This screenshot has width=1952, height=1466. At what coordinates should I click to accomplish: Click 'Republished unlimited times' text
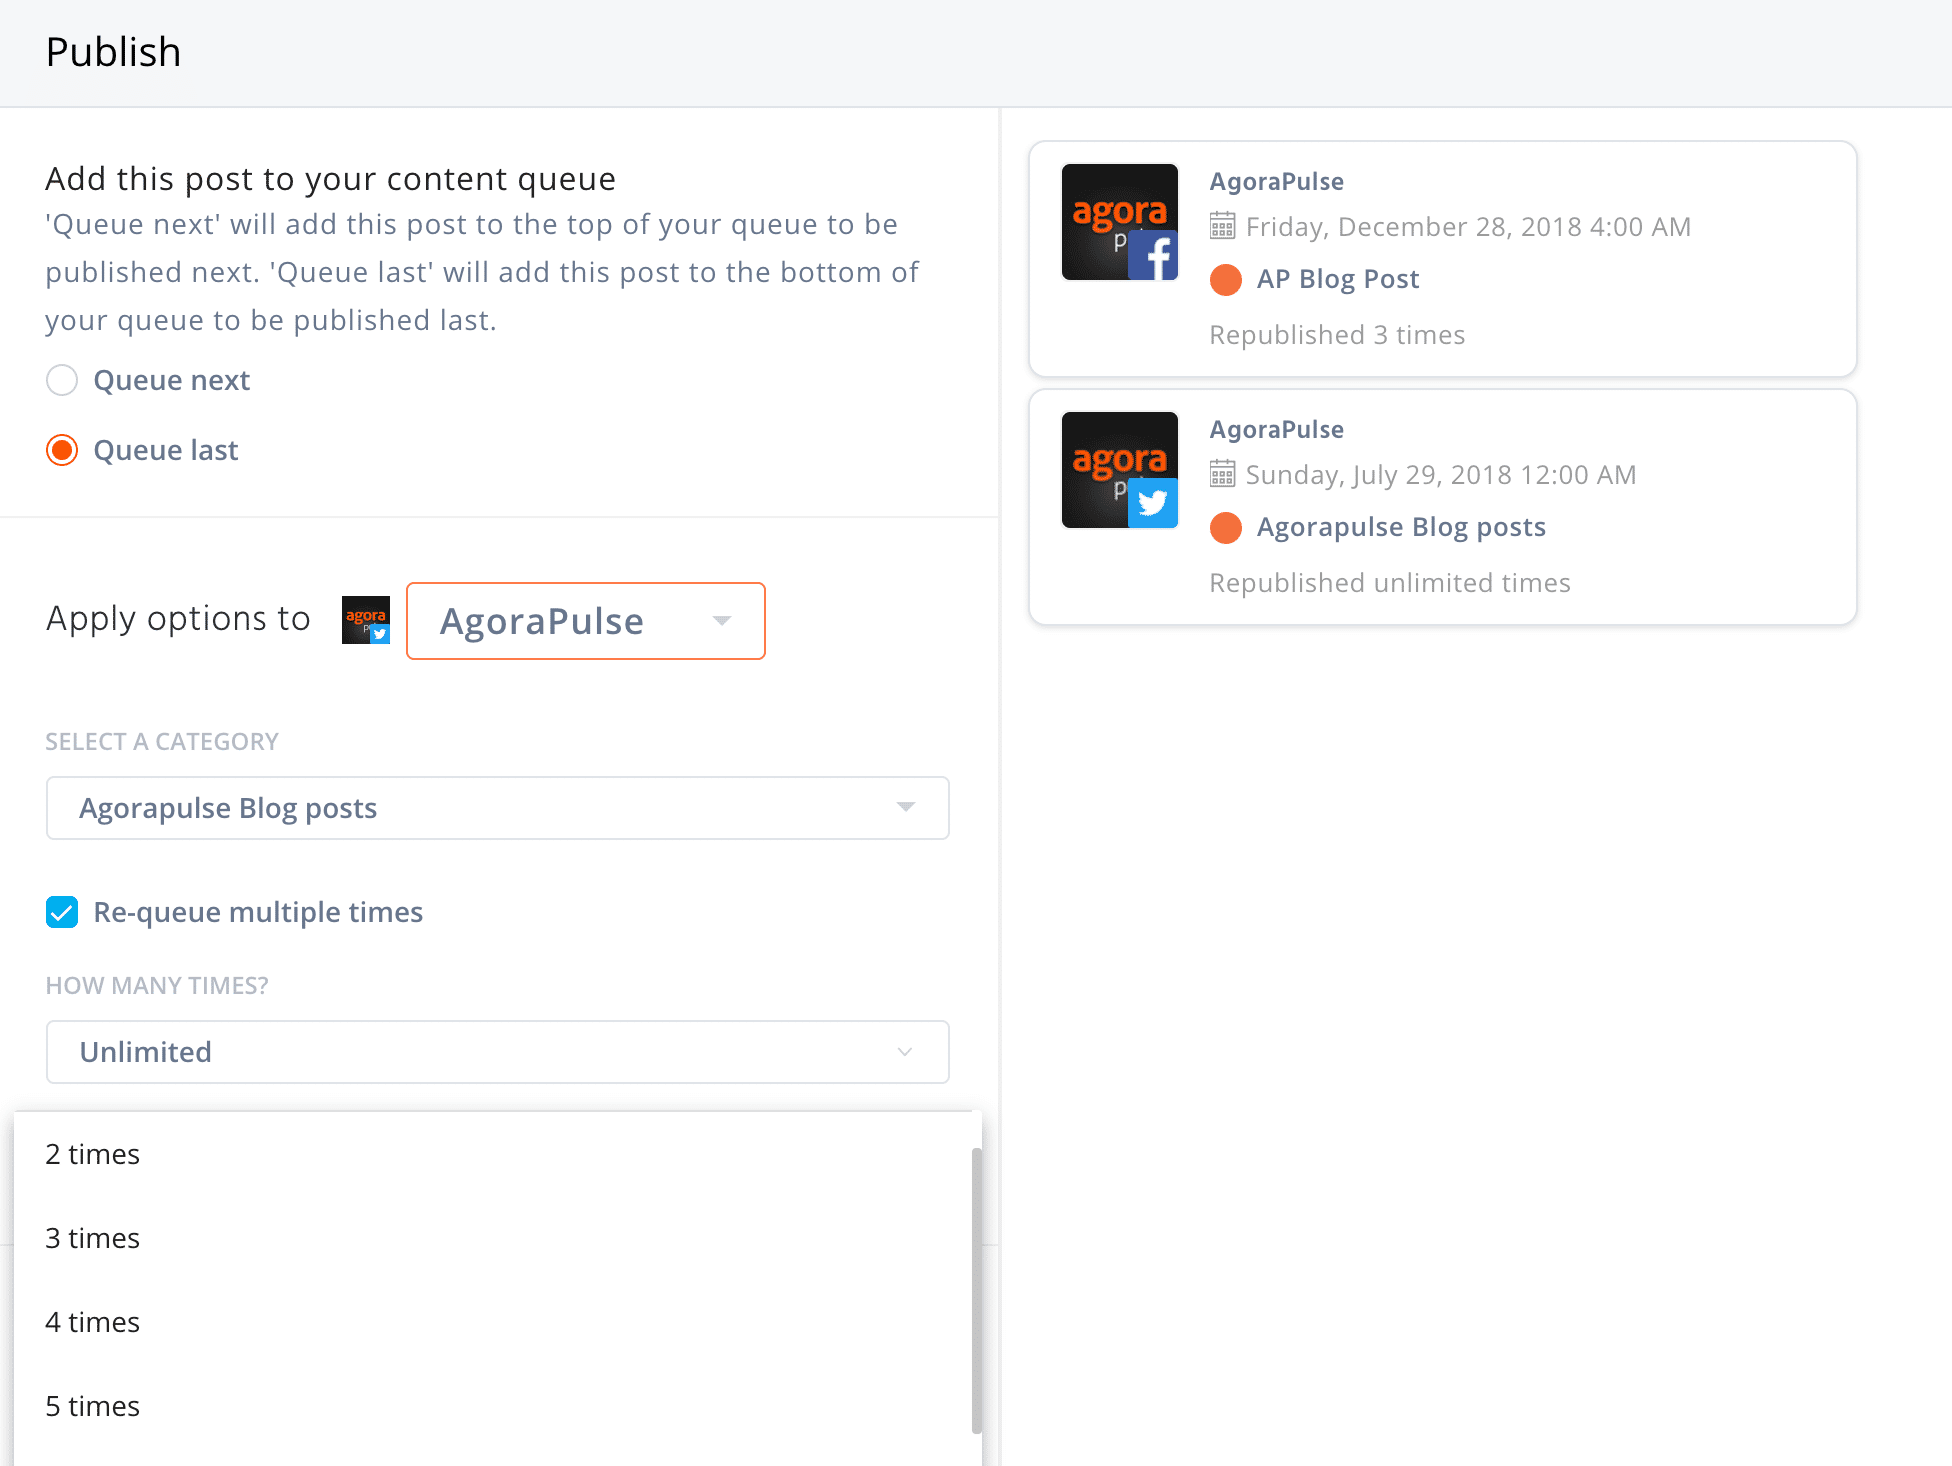point(1390,583)
